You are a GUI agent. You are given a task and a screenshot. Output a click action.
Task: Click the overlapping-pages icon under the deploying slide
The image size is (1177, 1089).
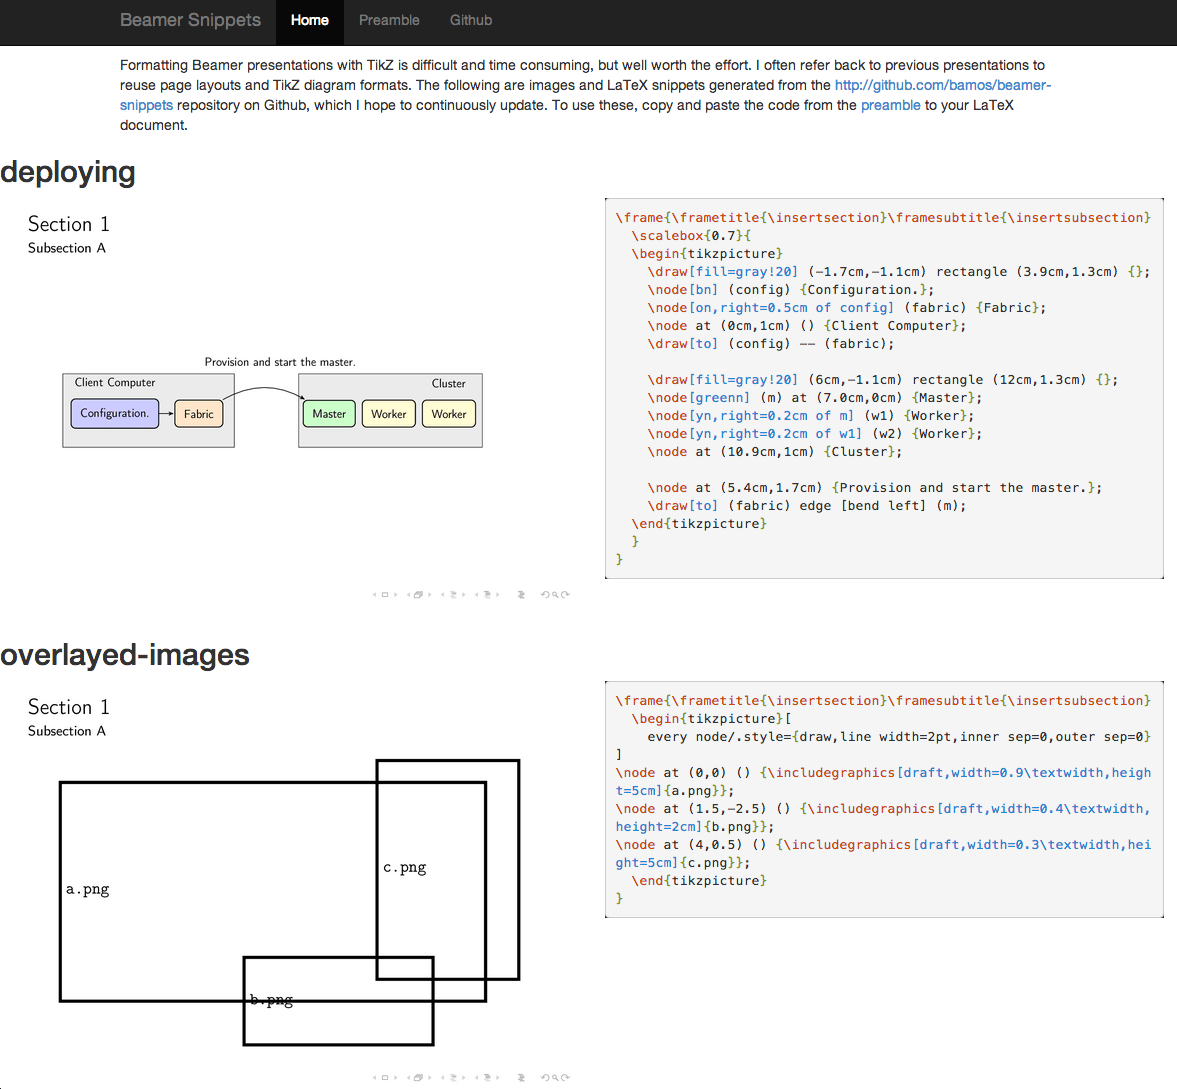[418, 594]
